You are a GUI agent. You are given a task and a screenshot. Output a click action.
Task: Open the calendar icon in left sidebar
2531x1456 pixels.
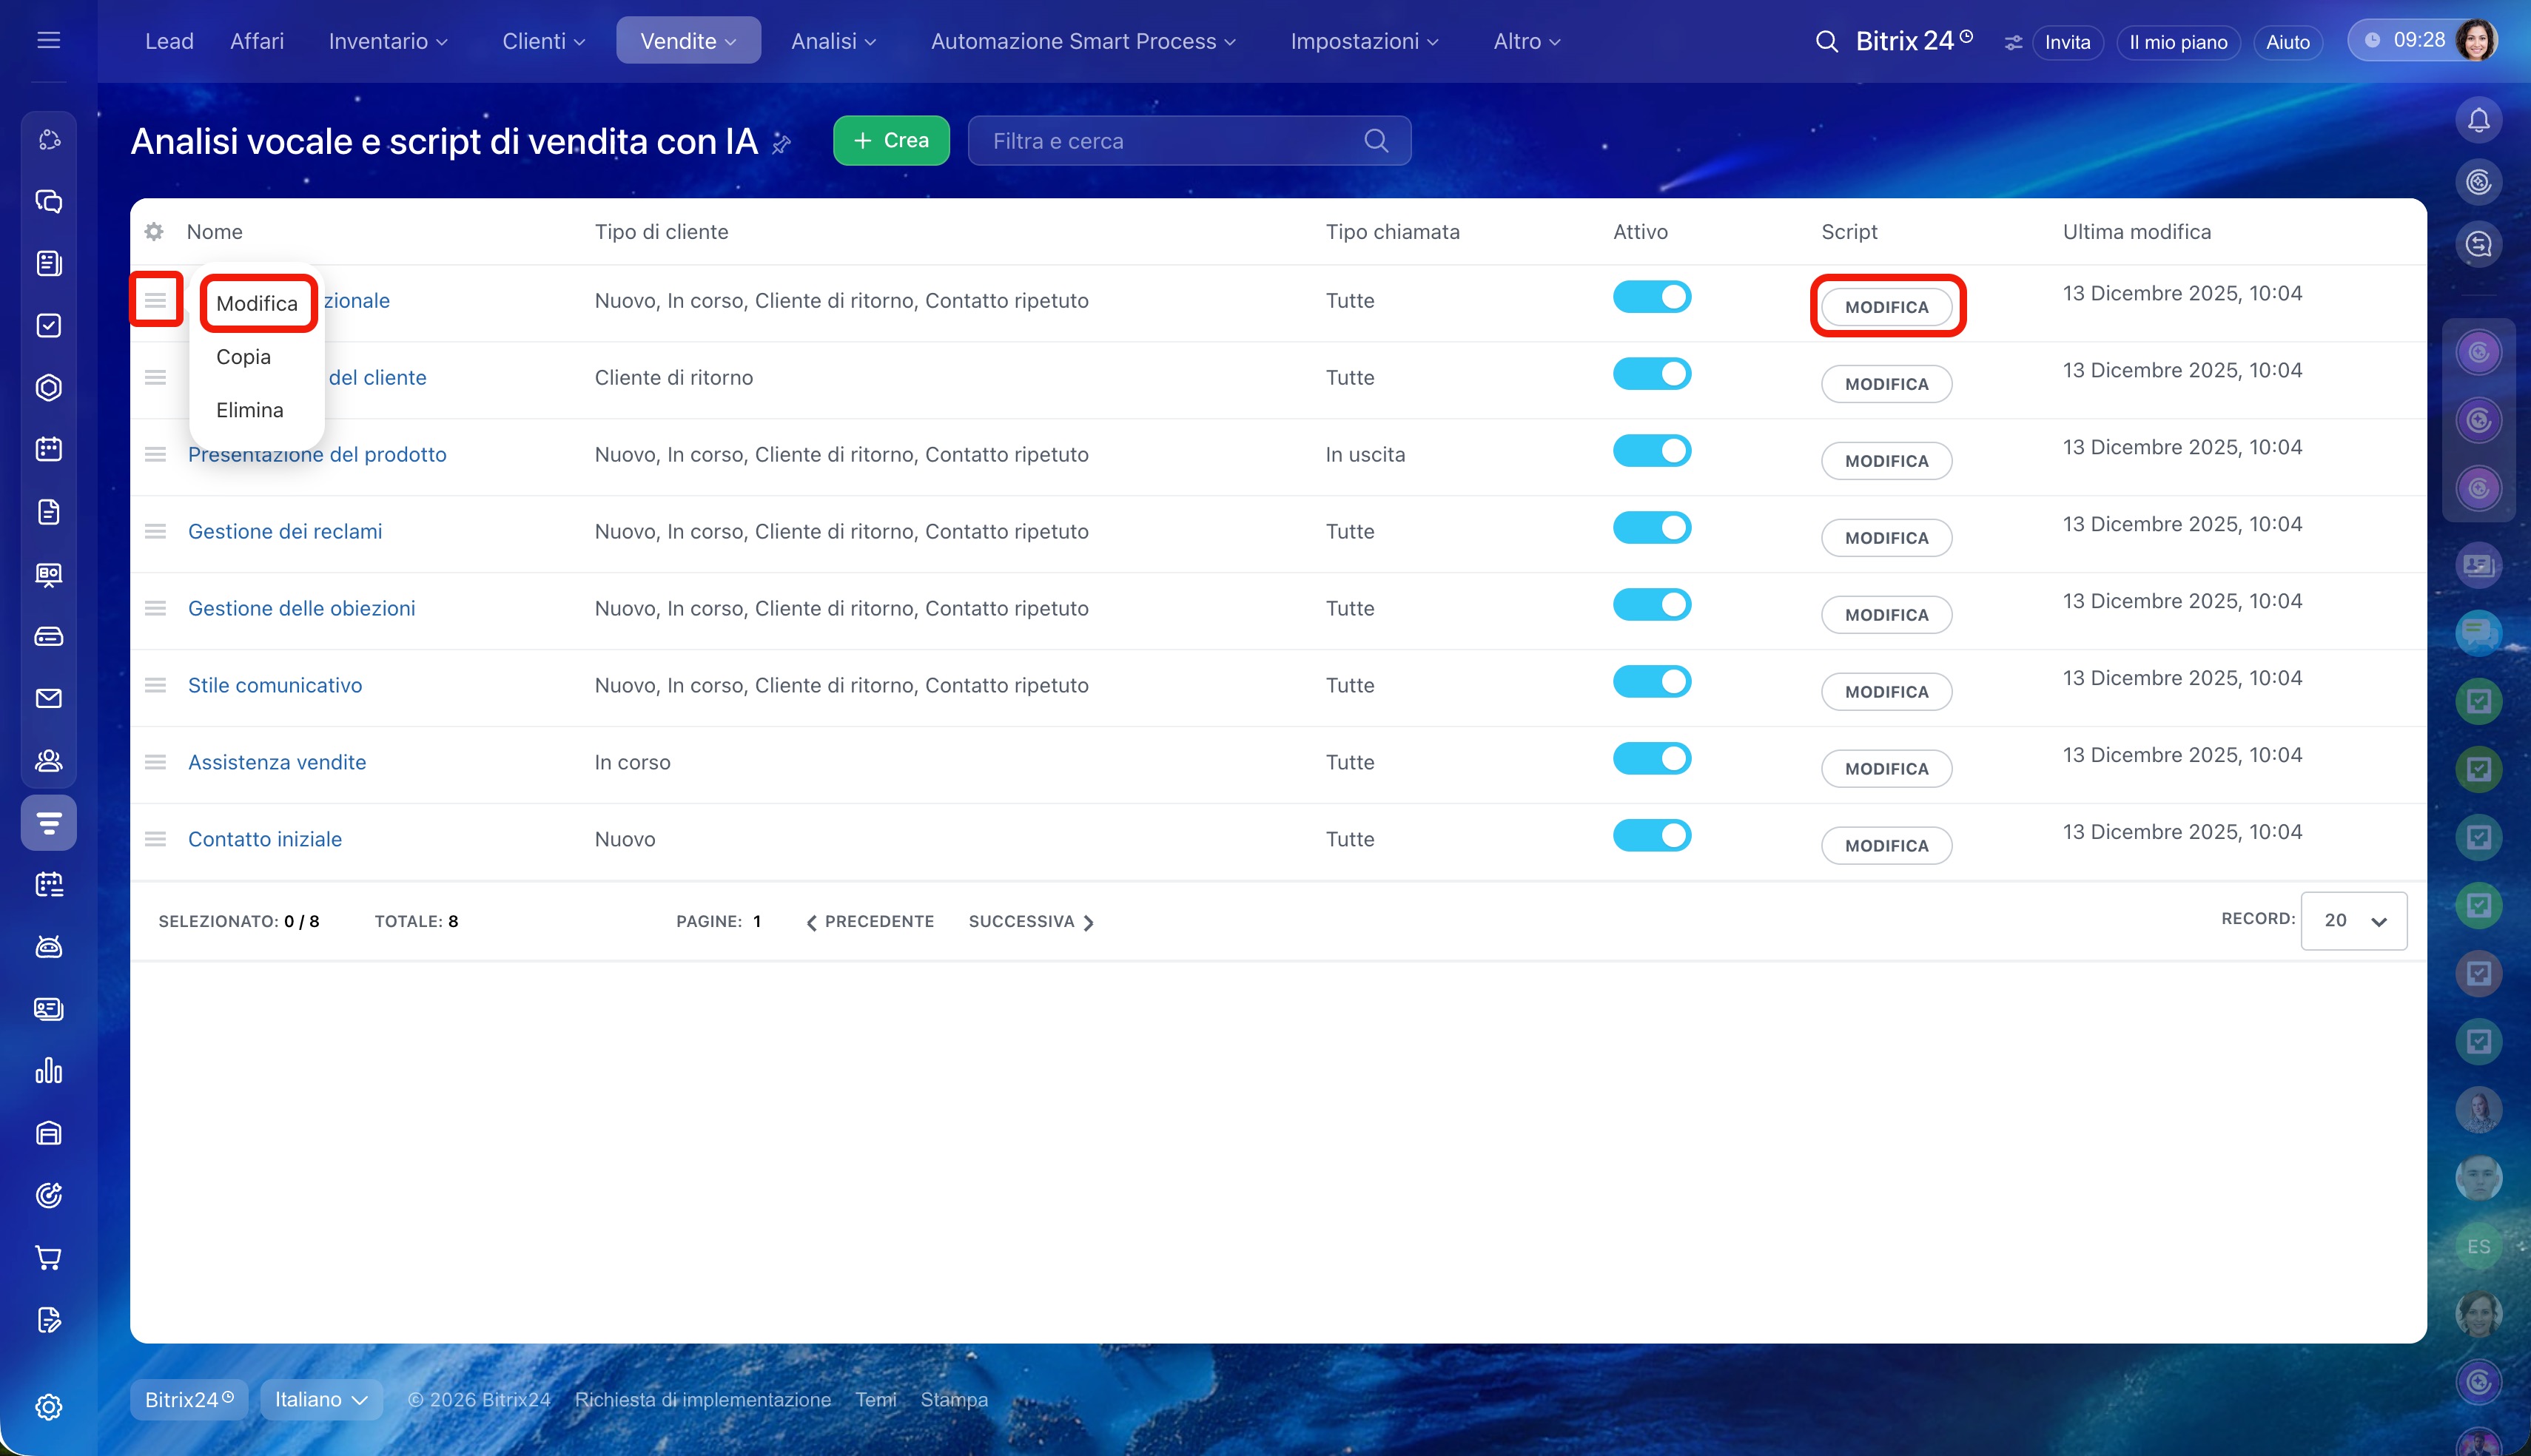(x=48, y=449)
